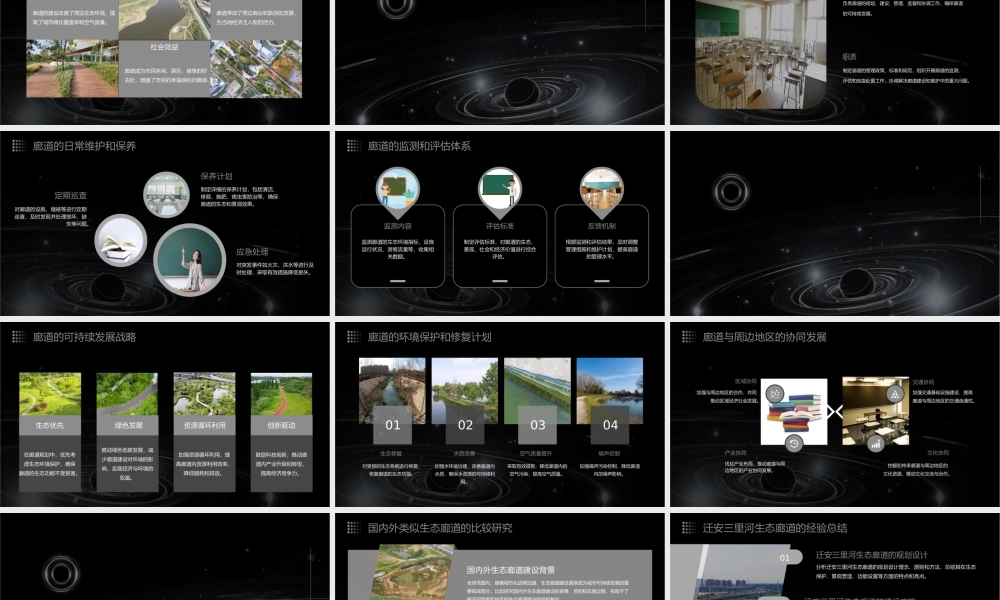Select the 03 numbered canal photo
The width and height of the screenshot is (1000, 600).
click(538, 391)
